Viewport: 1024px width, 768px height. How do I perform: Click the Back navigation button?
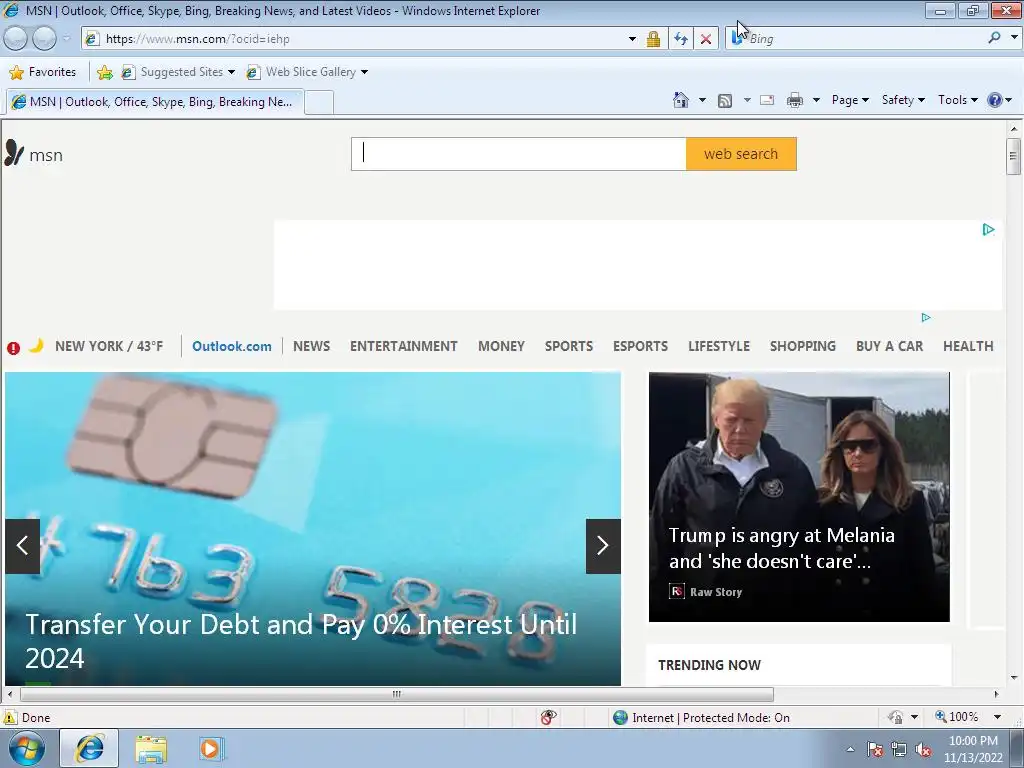click(x=16, y=39)
